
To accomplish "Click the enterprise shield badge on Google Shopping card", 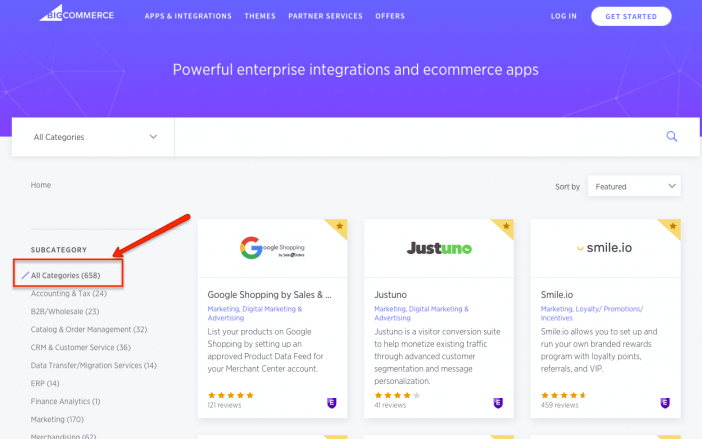I will [331, 403].
